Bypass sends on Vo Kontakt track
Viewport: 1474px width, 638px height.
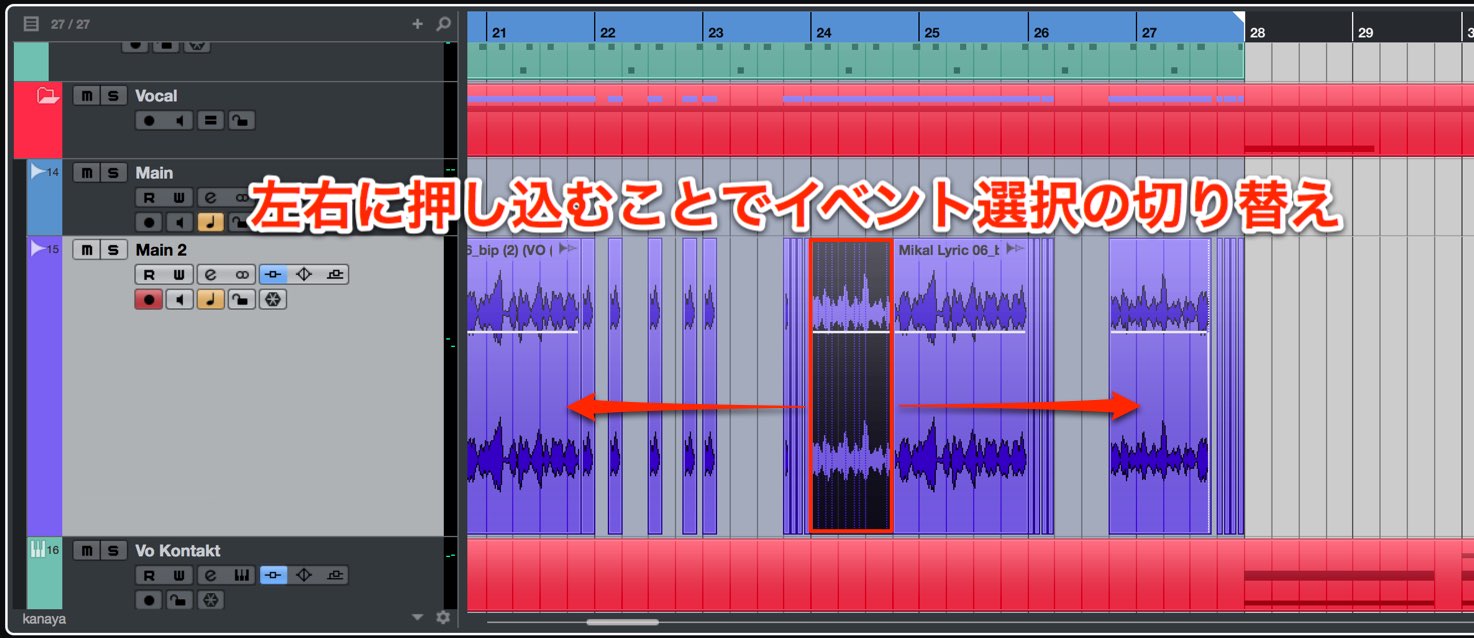tap(334, 575)
